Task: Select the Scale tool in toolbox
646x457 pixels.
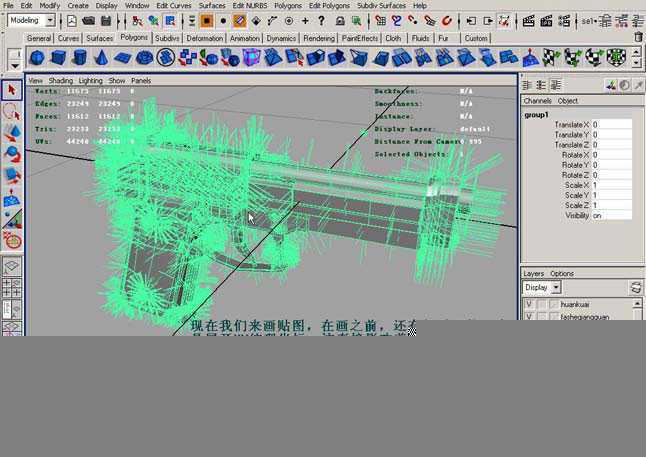Action: pos(12,176)
